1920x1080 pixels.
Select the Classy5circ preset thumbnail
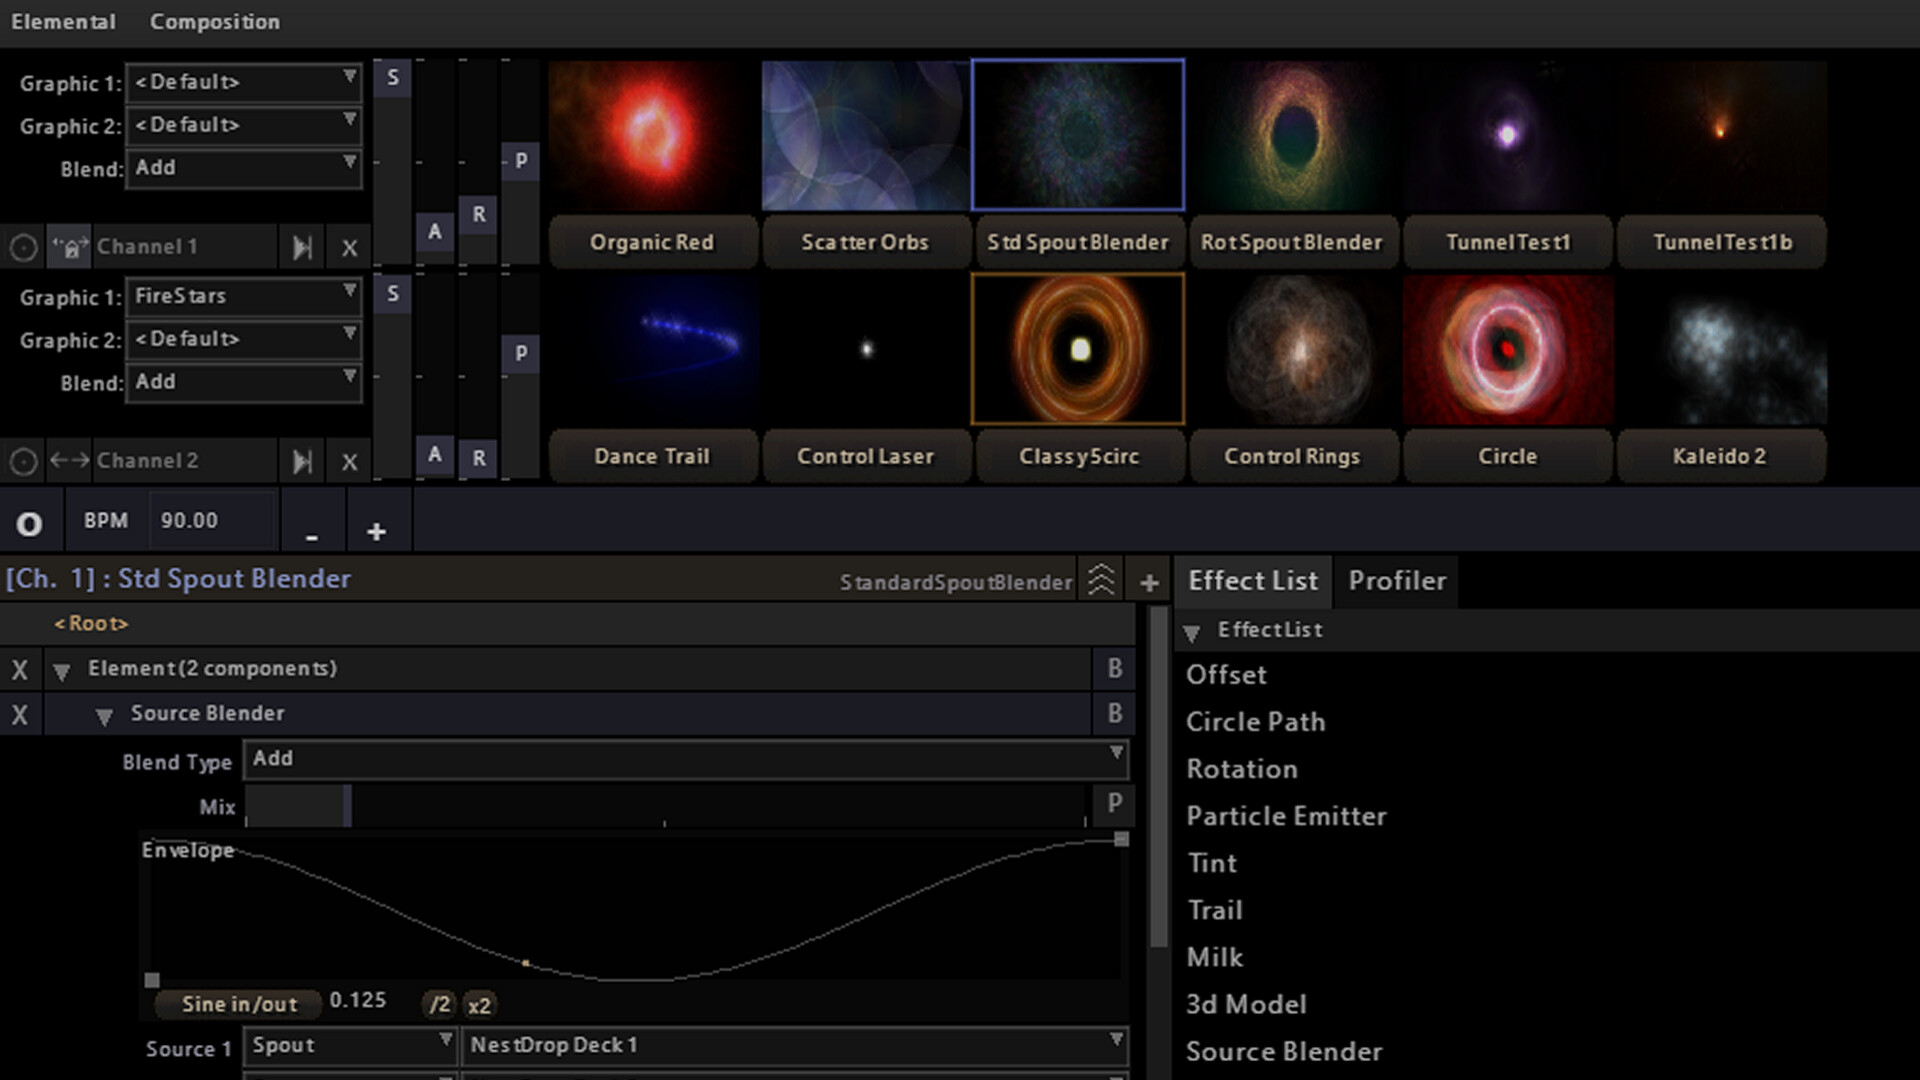coord(1078,349)
